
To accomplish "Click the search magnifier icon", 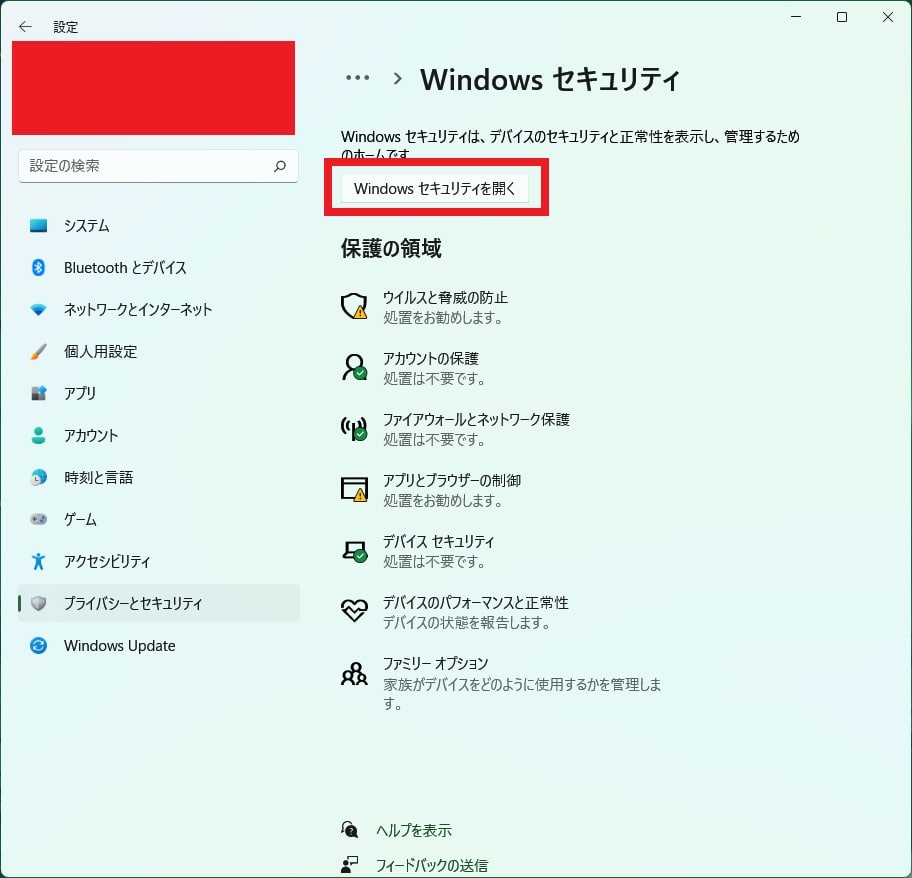I will tap(280, 166).
